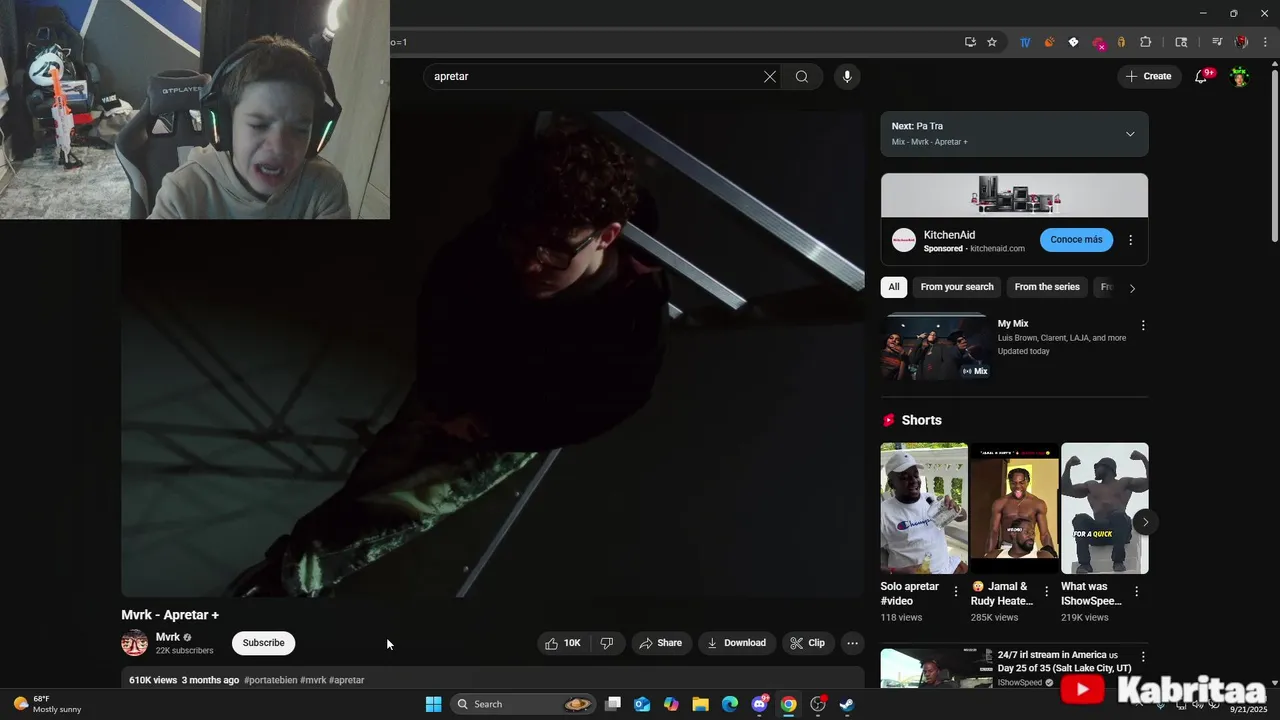Open the weather widget showing 68°F
1280x720 pixels.
(x=48, y=704)
